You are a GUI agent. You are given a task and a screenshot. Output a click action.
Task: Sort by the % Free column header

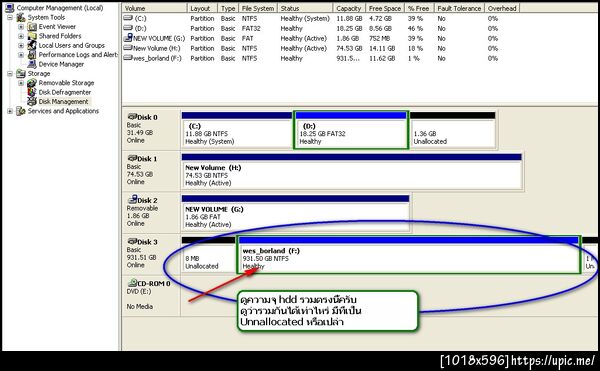tap(419, 8)
